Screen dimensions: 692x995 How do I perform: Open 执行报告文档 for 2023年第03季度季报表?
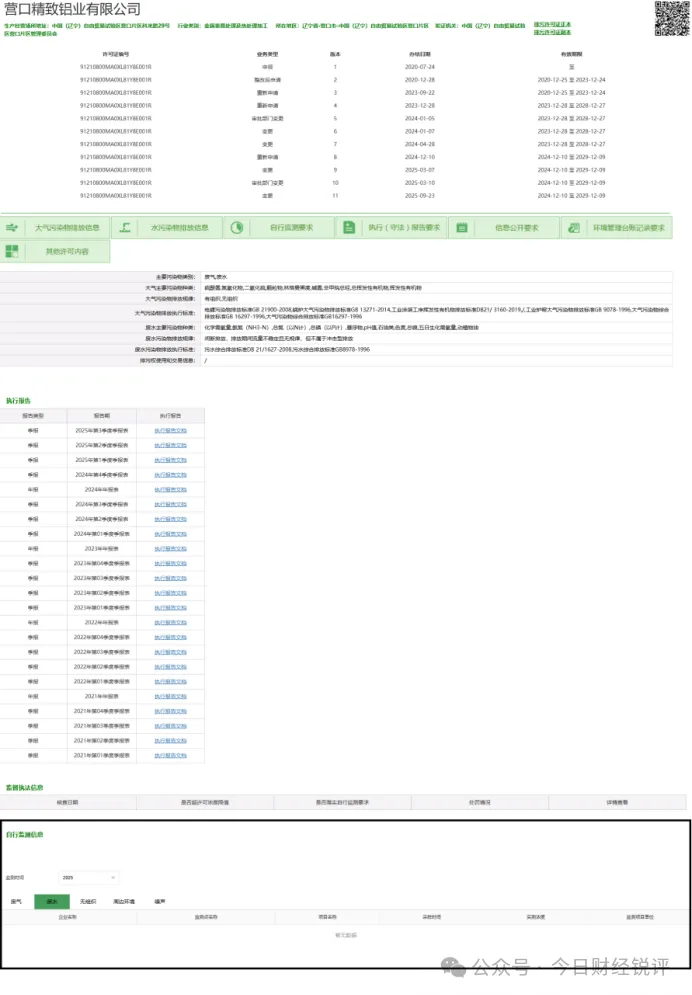point(171,578)
